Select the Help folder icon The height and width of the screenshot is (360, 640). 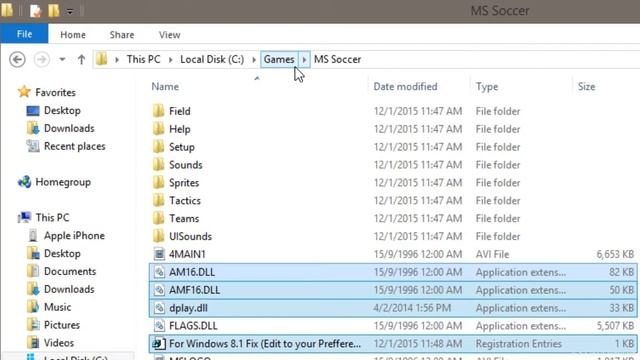159,129
